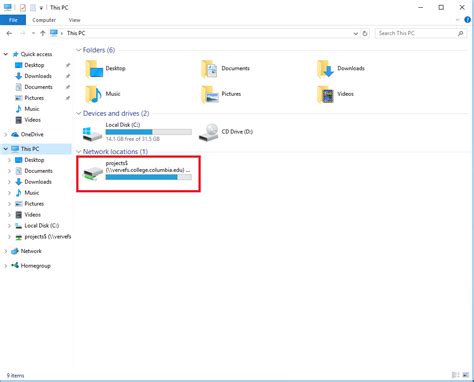
Task: Open the Downloads folder with blue arrow
Action: click(326, 69)
